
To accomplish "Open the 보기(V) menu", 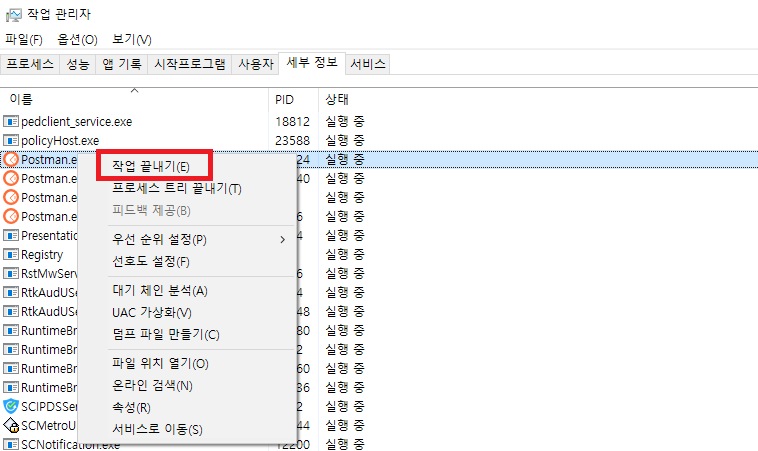I will pos(131,39).
